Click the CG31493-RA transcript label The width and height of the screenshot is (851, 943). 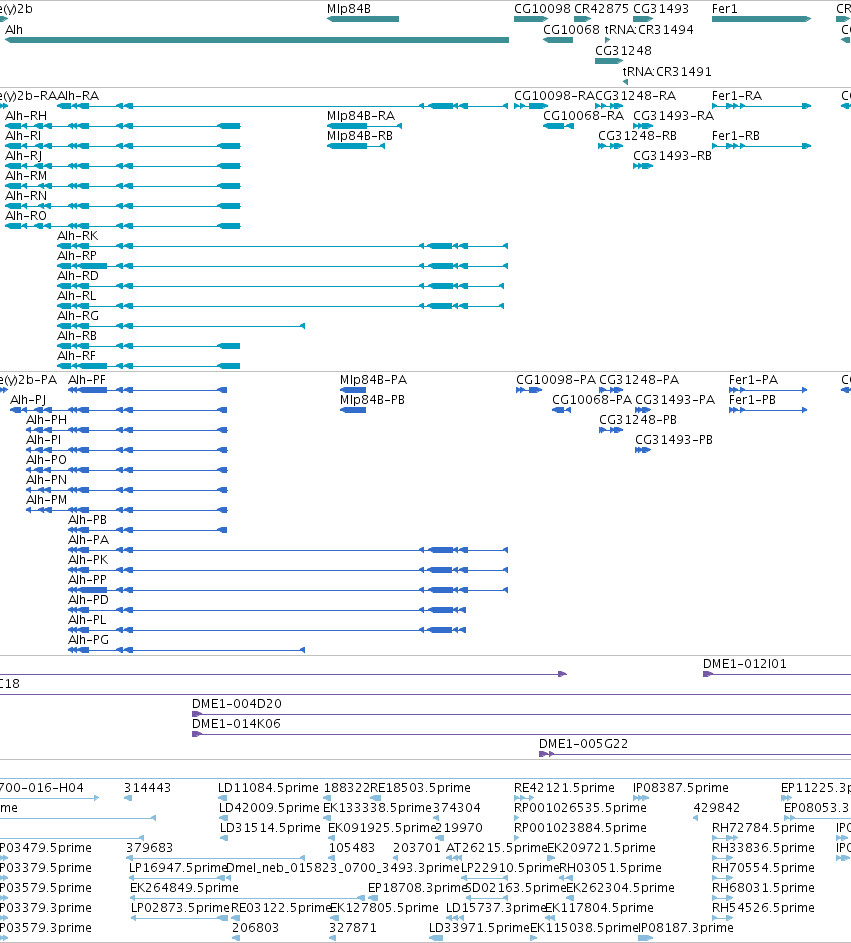(674, 115)
